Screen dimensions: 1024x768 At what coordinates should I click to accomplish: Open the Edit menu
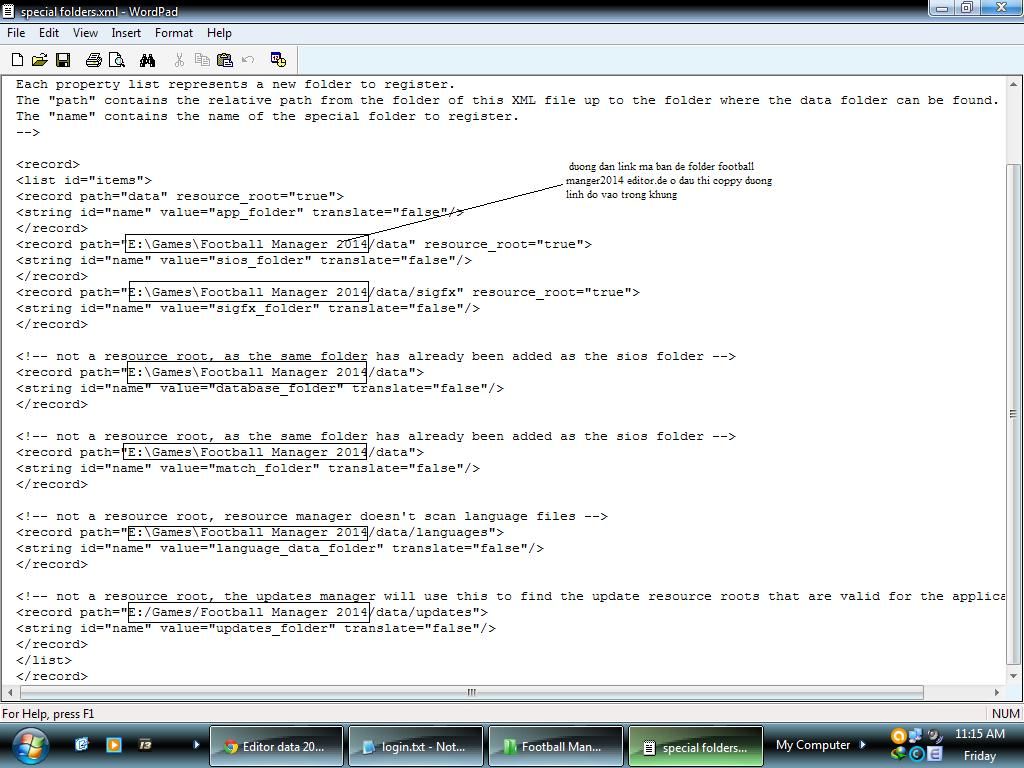49,33
